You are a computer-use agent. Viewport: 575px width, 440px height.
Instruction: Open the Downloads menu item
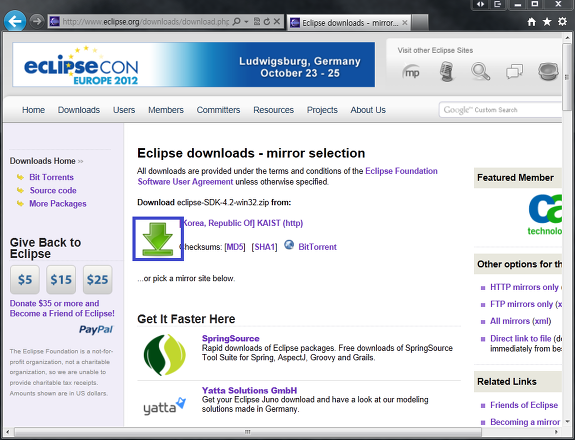click(79, 110)
